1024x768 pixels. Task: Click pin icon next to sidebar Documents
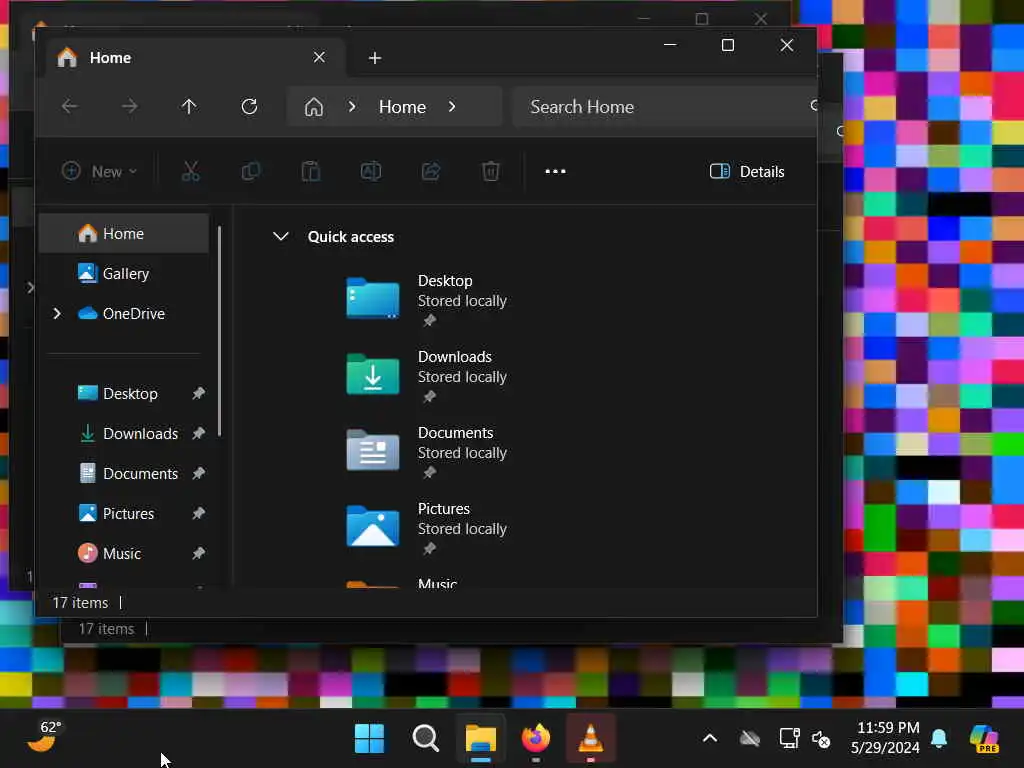tap(199, 473)
